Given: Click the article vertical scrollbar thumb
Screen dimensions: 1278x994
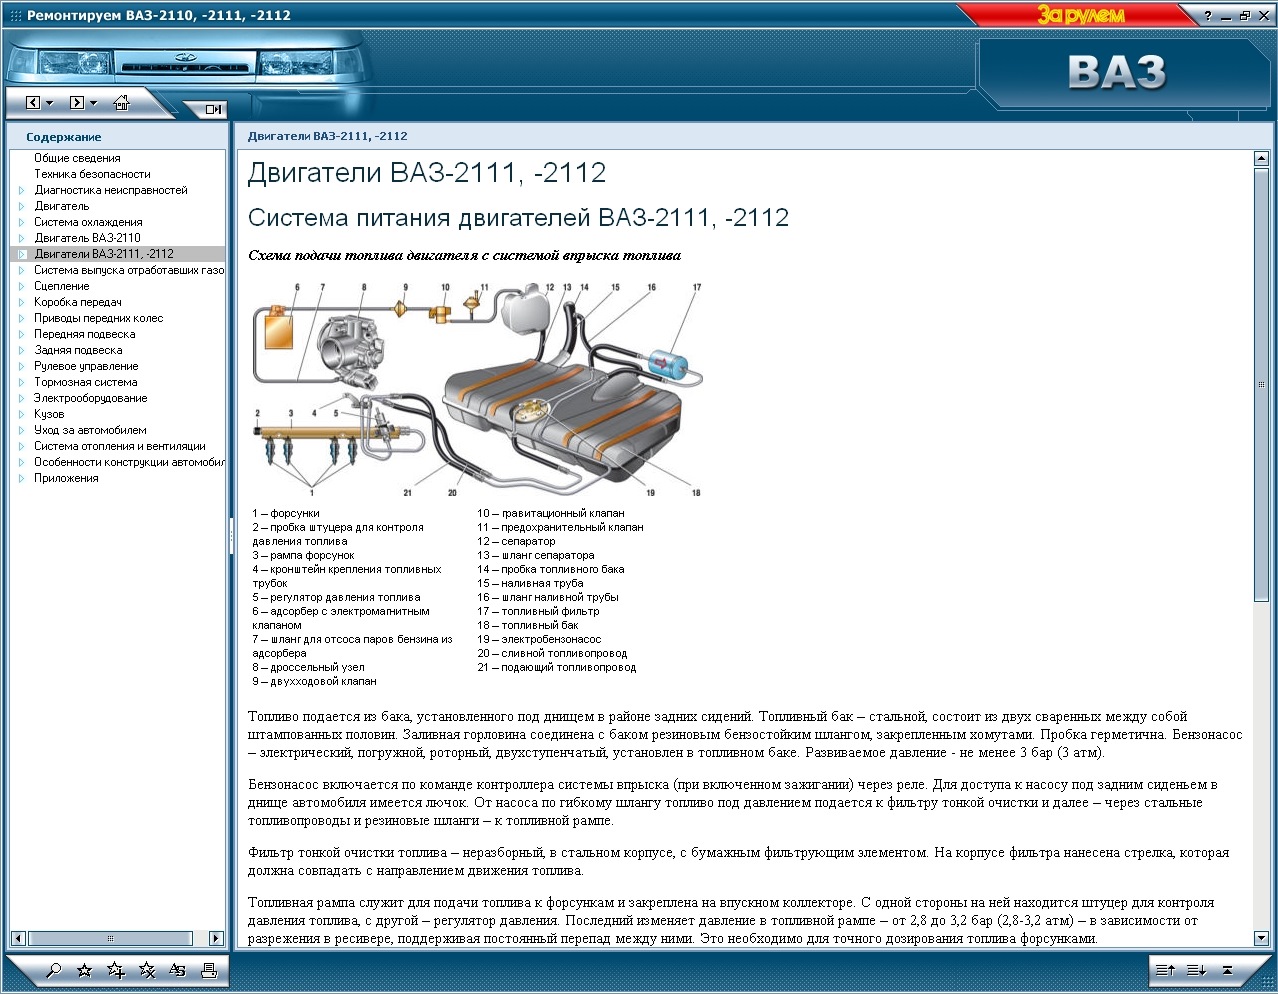Looking at the screenshot, I should (1261, 383).
